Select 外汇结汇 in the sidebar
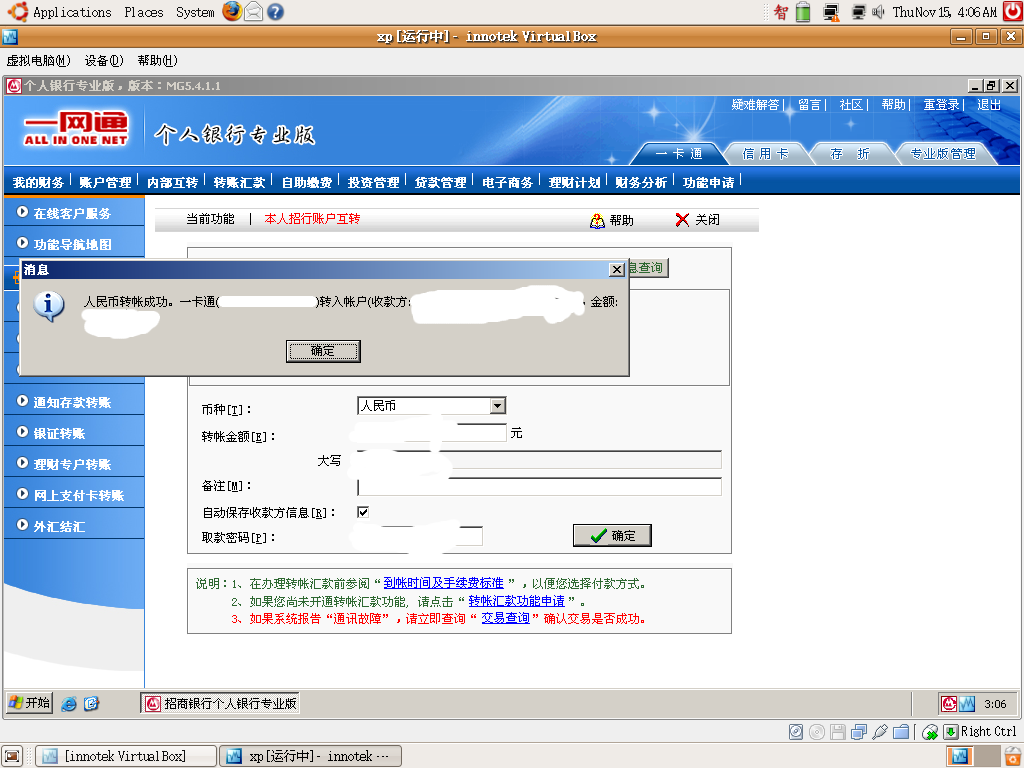 (74, 526)
